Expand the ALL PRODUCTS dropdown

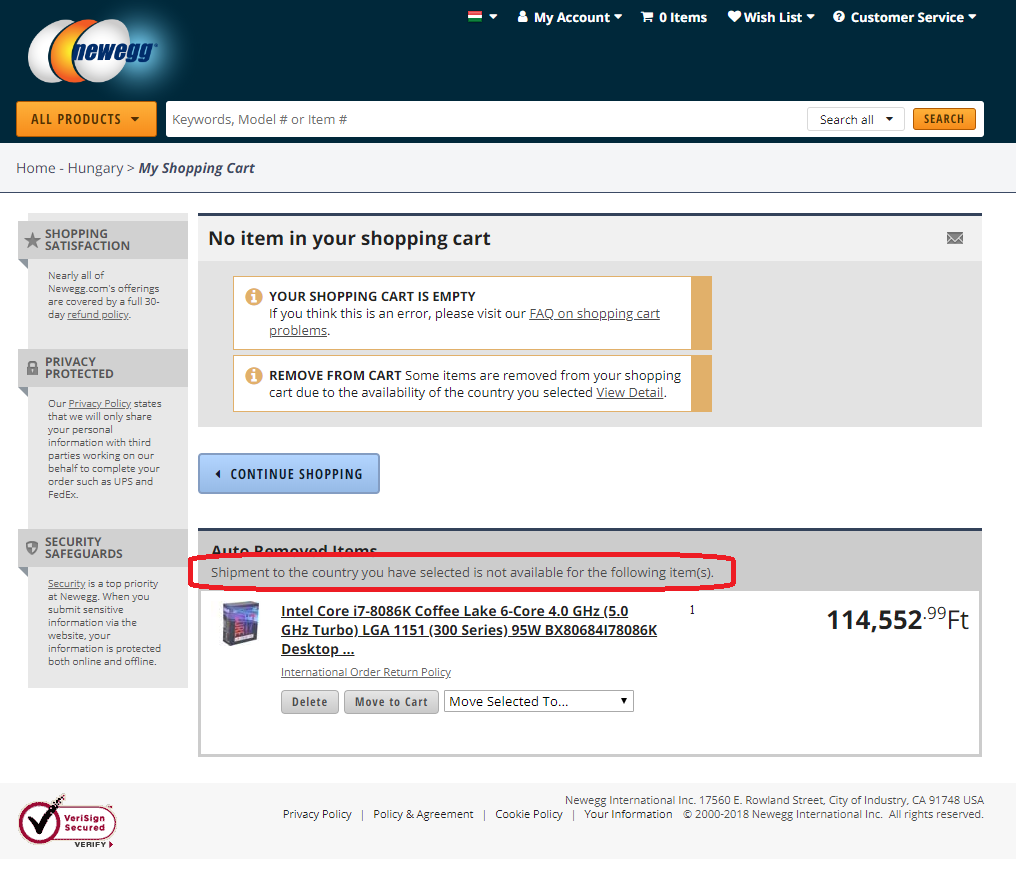tap(86, 119)
